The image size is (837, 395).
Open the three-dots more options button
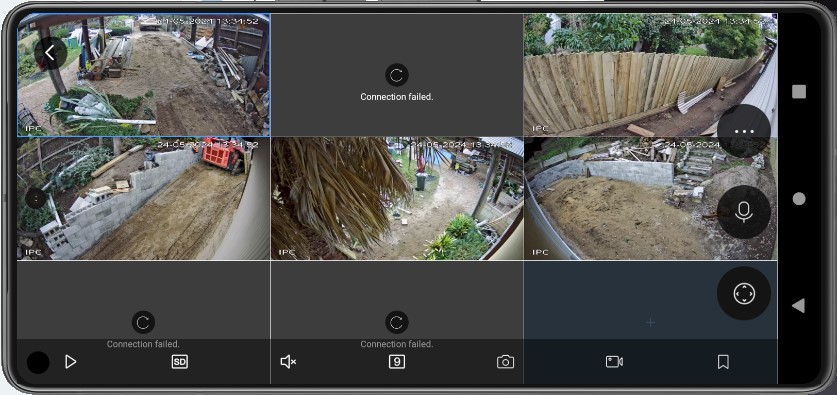click(744, 131)
